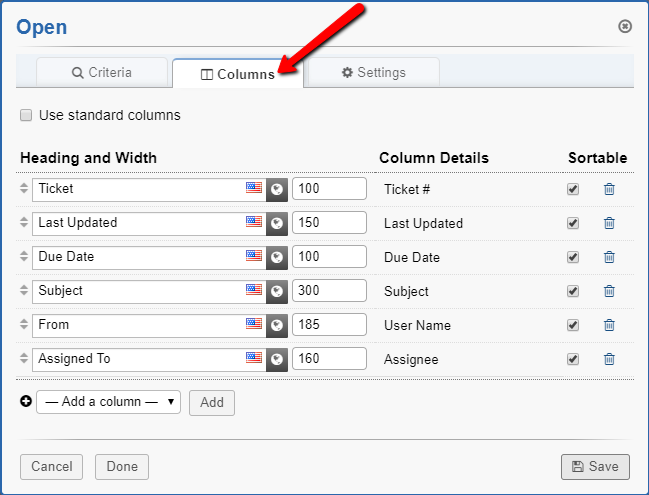The image size is (649, 495).
Task: Click the Save button
Action: [595, 466]
